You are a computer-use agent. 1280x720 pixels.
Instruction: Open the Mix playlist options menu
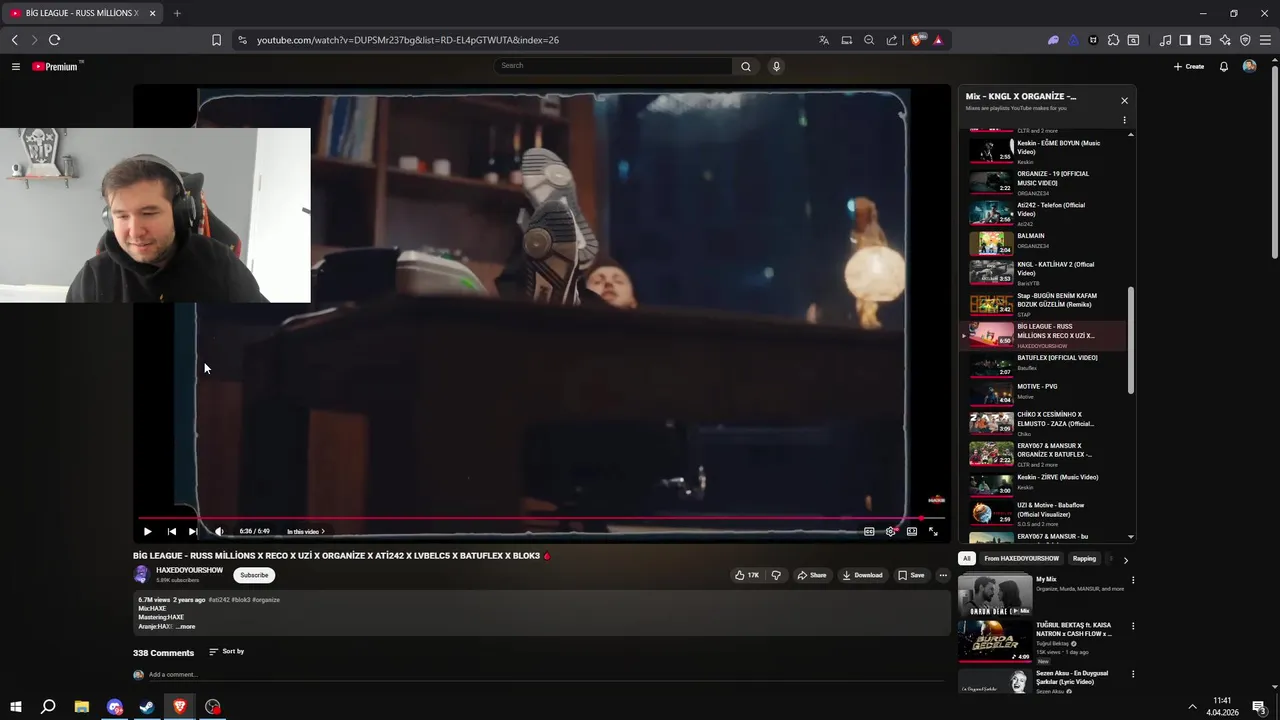1124,120
